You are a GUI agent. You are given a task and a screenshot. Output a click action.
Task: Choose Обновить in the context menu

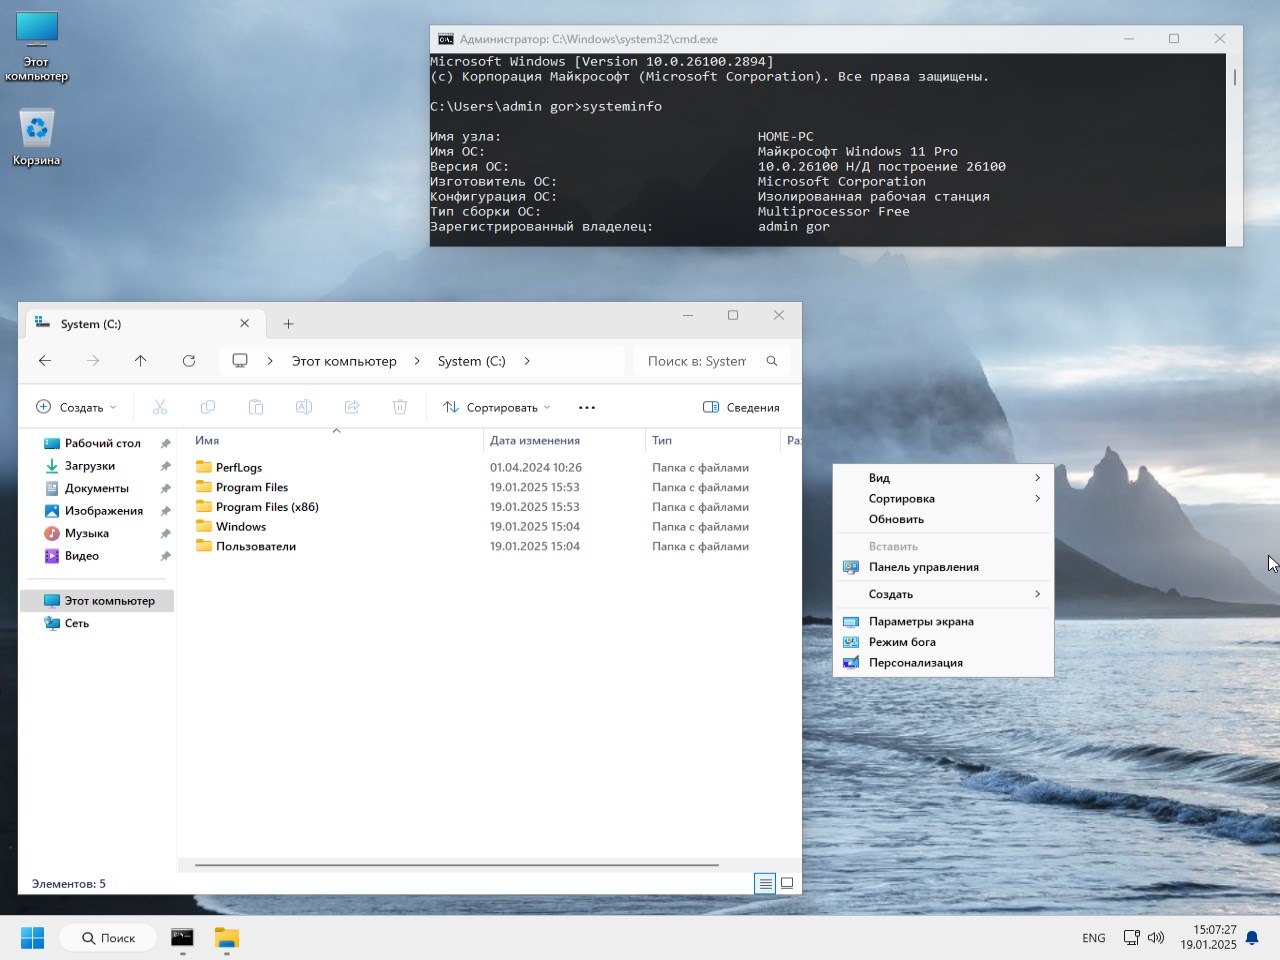coord(943,519)
